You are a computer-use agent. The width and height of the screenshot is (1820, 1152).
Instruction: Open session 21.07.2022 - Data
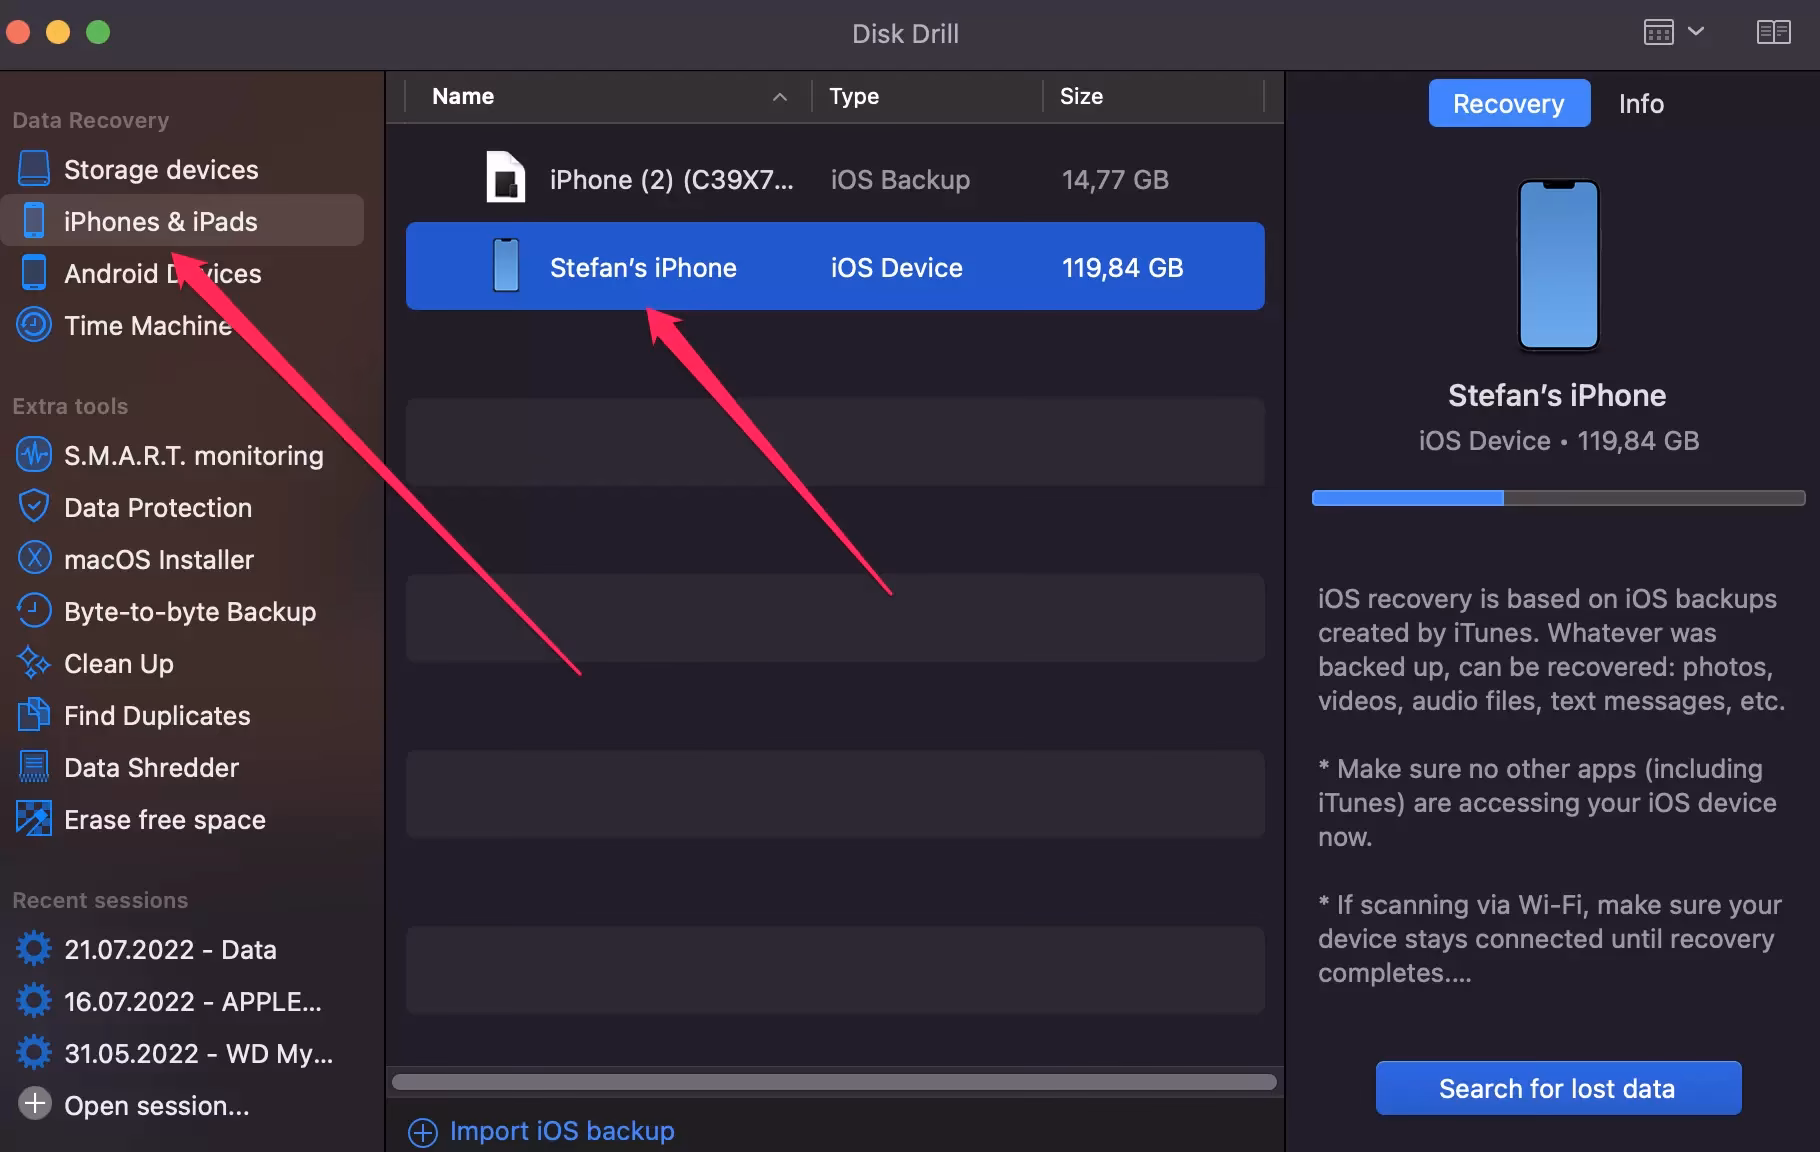point(170,949)
